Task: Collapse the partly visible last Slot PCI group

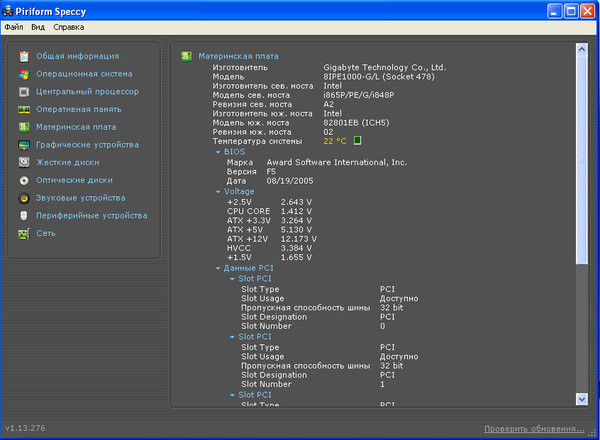Action: coord(232,395)
